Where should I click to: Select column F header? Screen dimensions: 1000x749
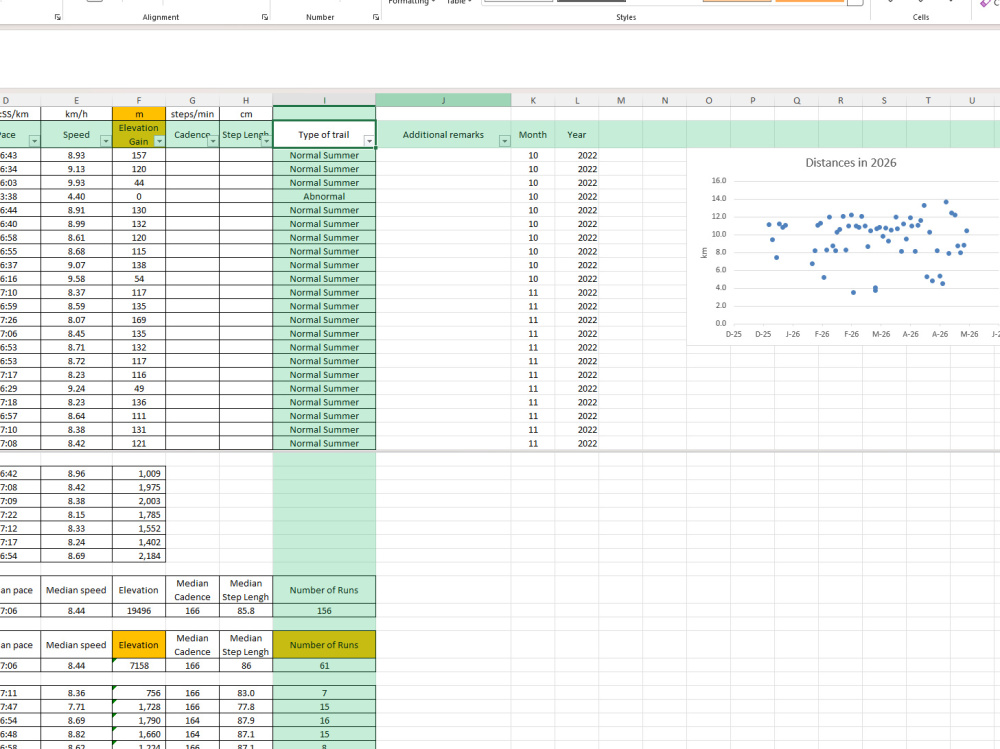coord(139,100)
